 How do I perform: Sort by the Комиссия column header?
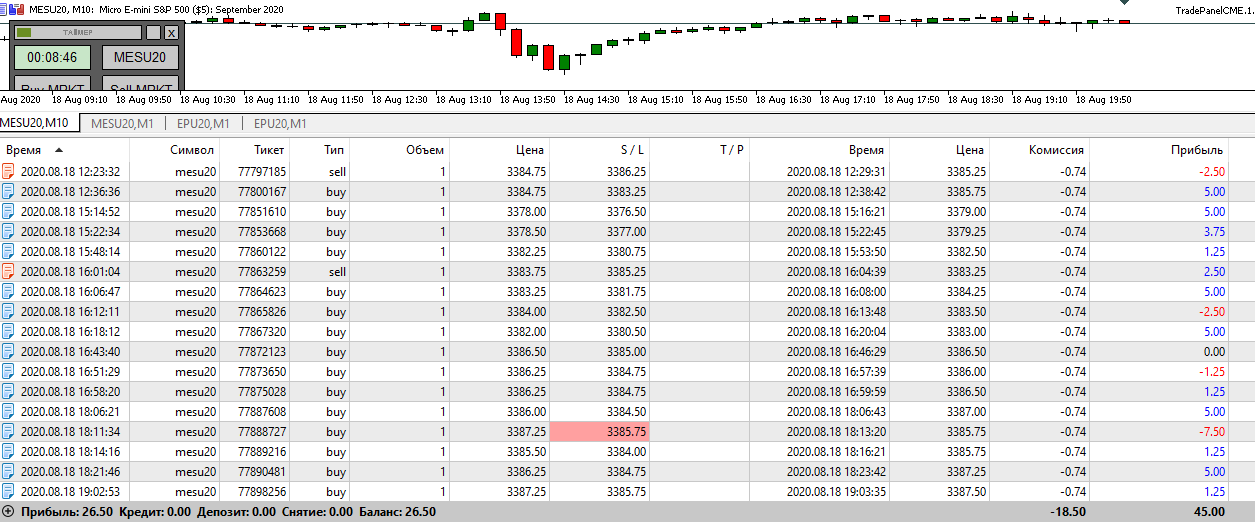pyautogui.click(x=1056, y=150)
